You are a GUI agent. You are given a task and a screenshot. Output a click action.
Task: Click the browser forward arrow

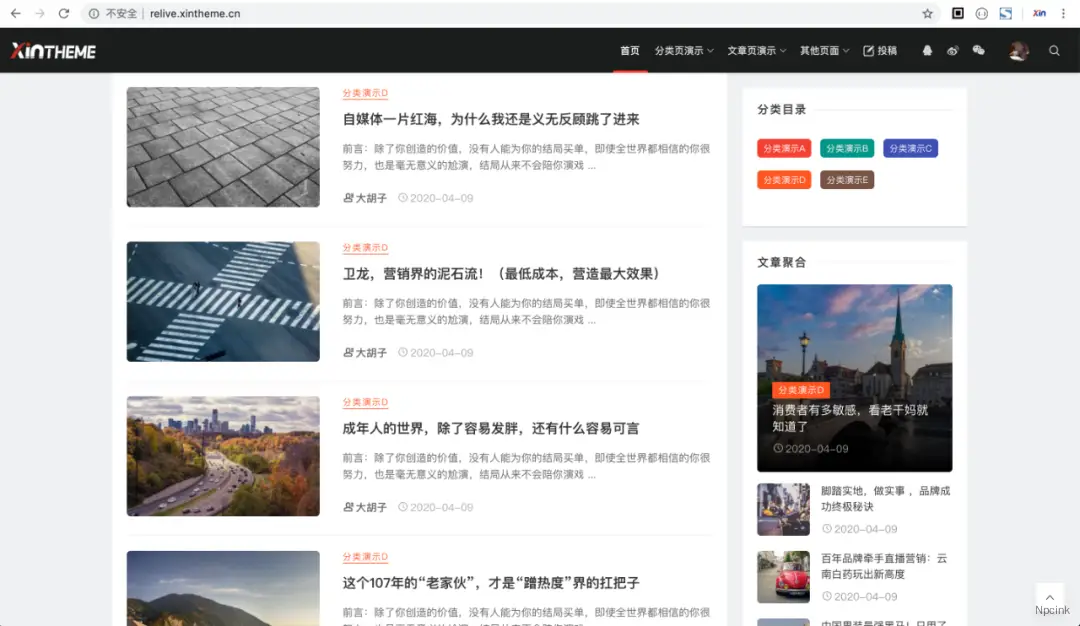pos(40,13)
